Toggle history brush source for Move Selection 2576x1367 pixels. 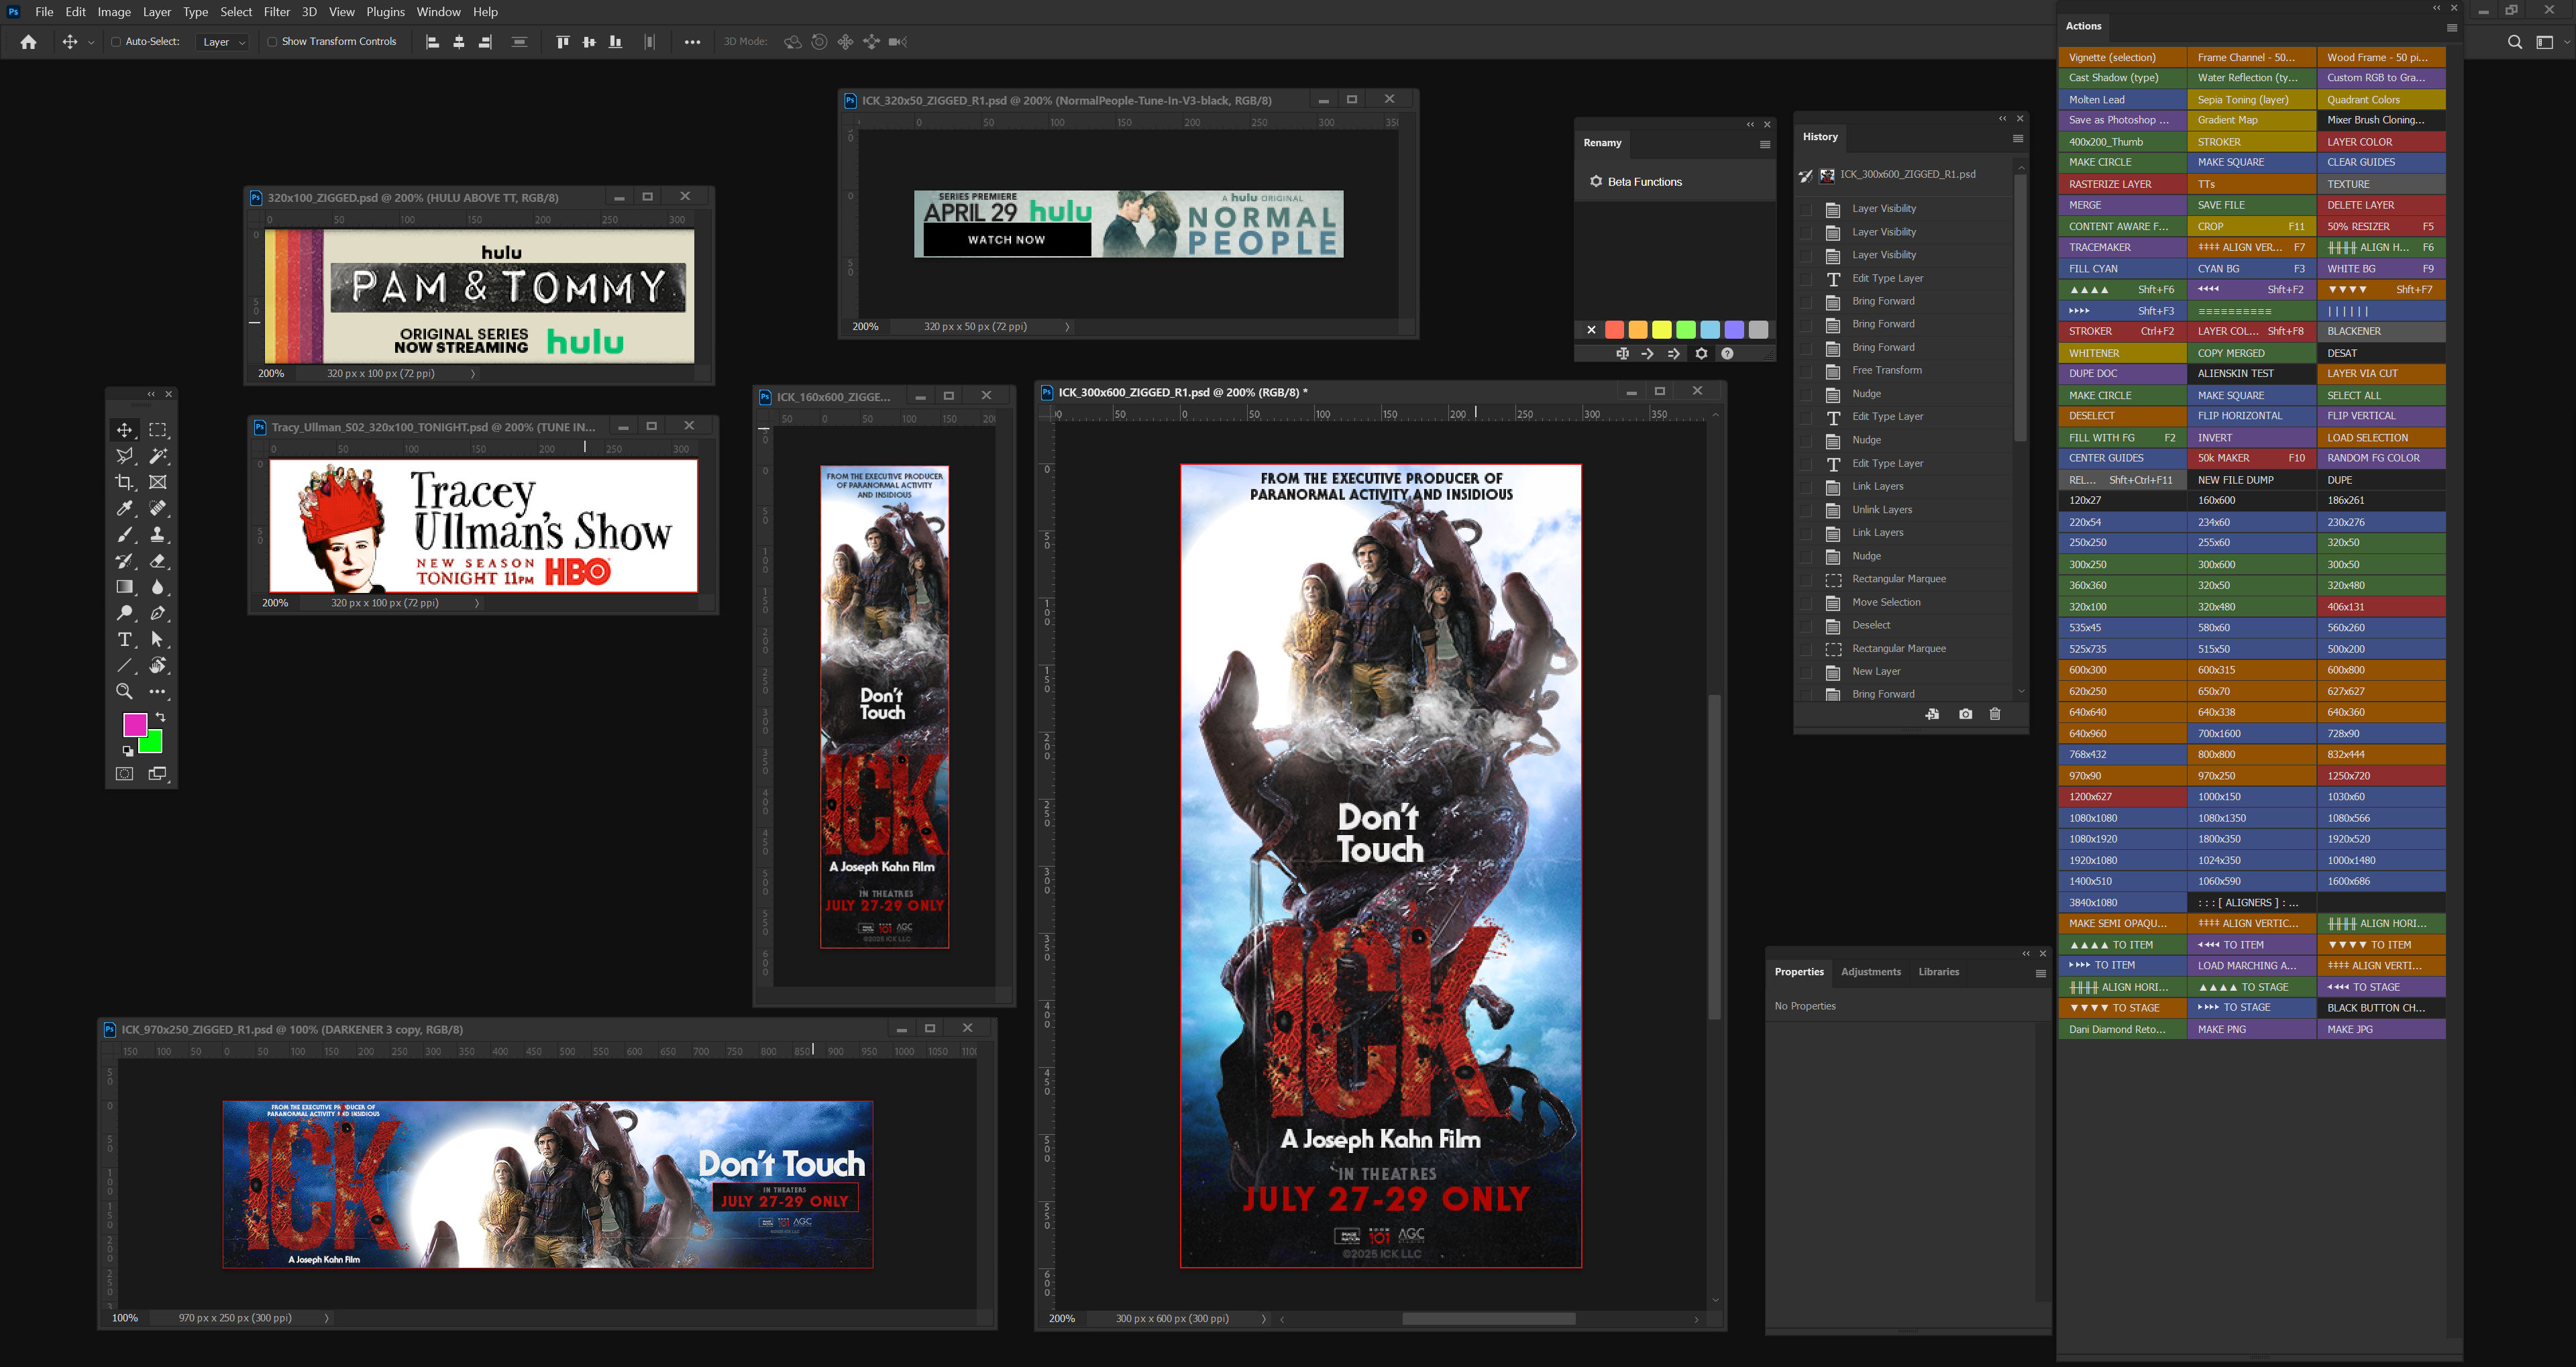click(1806, 603)
